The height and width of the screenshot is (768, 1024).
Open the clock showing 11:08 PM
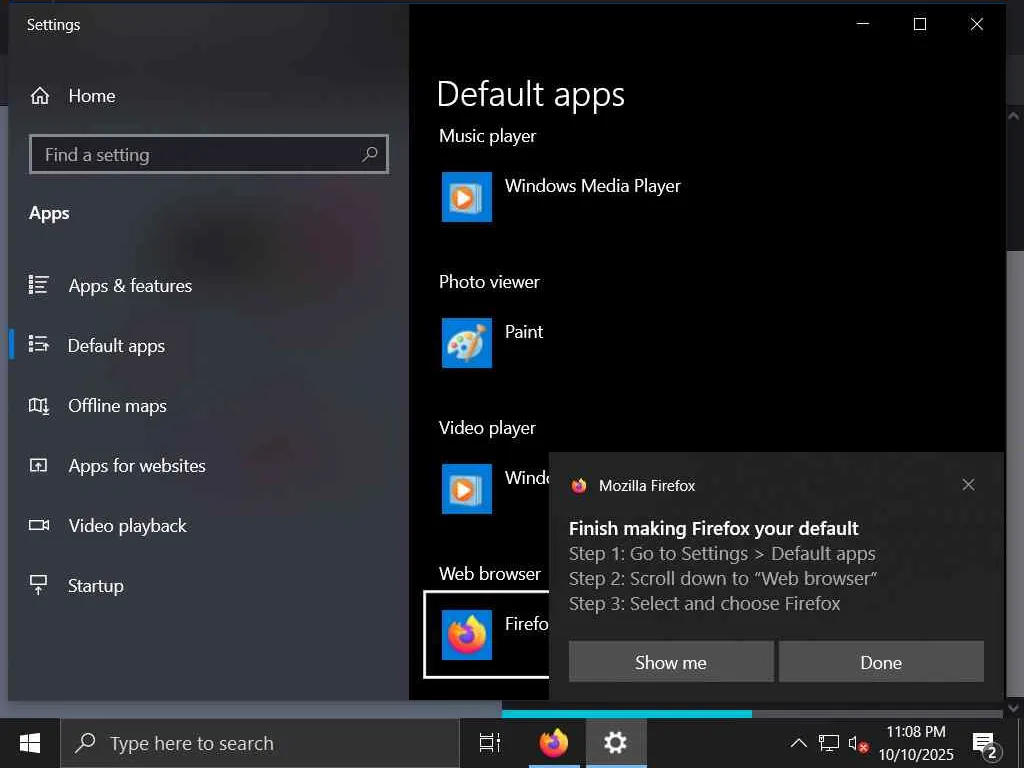tap(916, 743)
